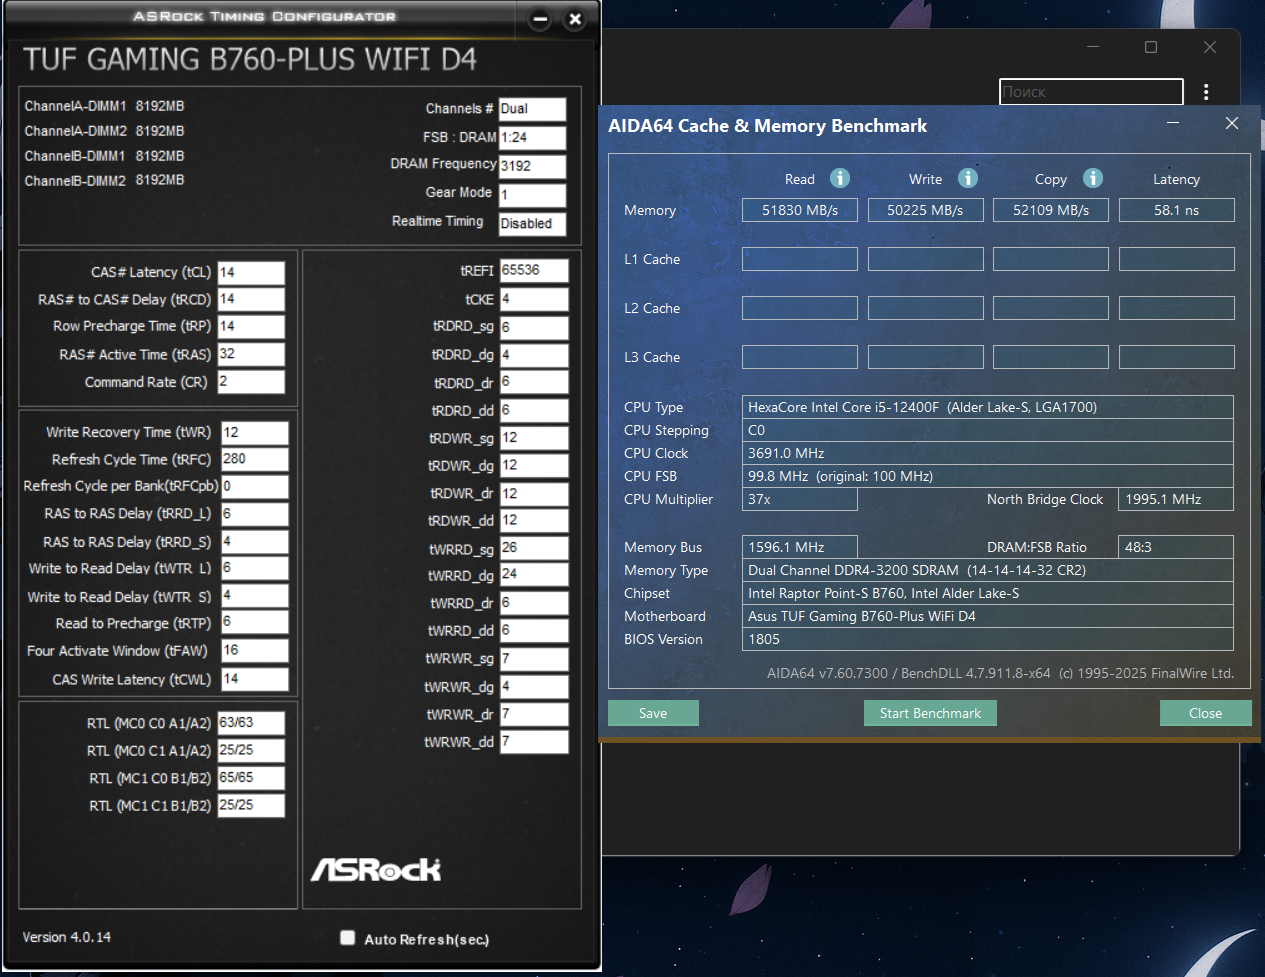Click the Read to Precharge (tRTP) field
Viewport: 1265px width, 977px height.
pyautogui.click(x=255, y=622)
